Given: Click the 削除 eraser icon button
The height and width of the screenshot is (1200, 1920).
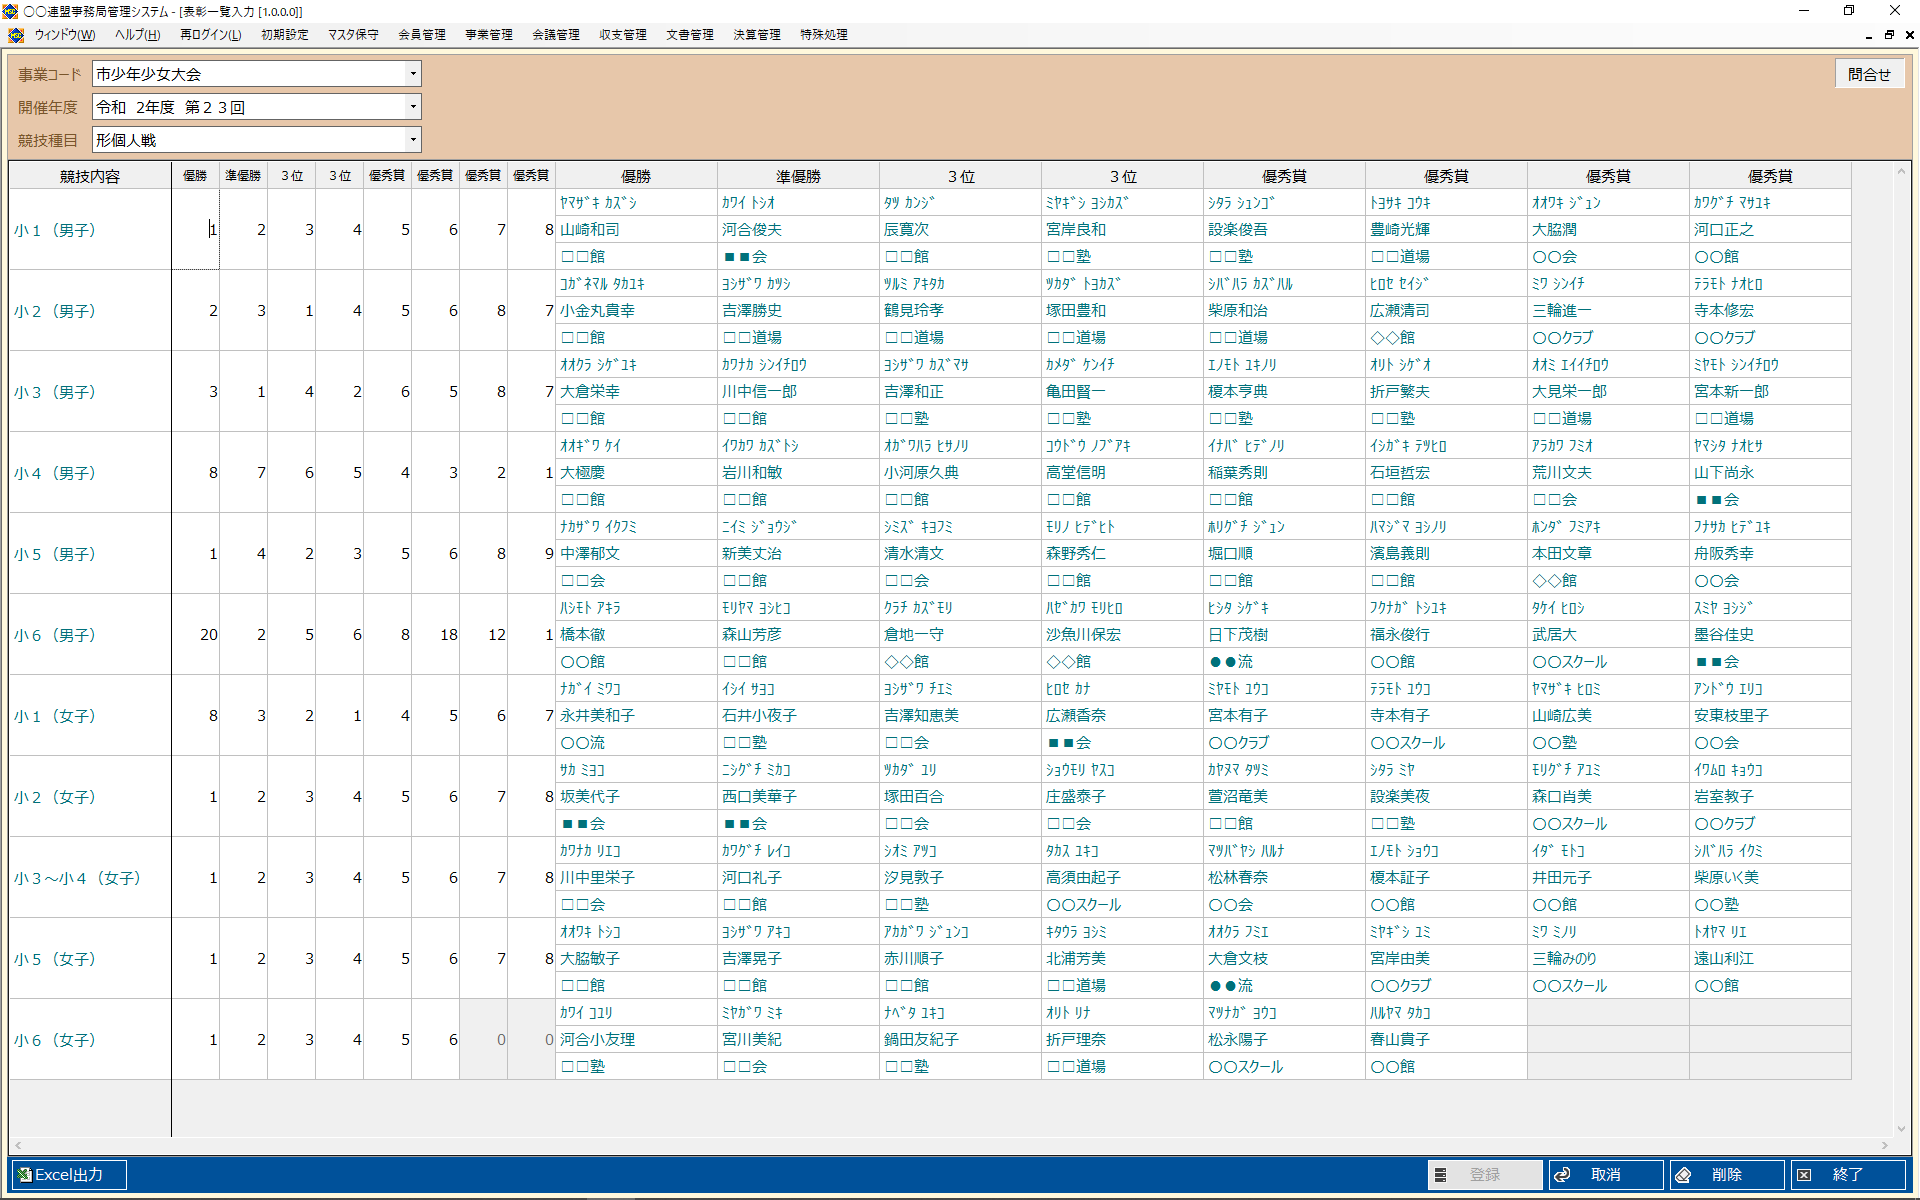Looking at the screenshot, I should tap(1684, 1175).
